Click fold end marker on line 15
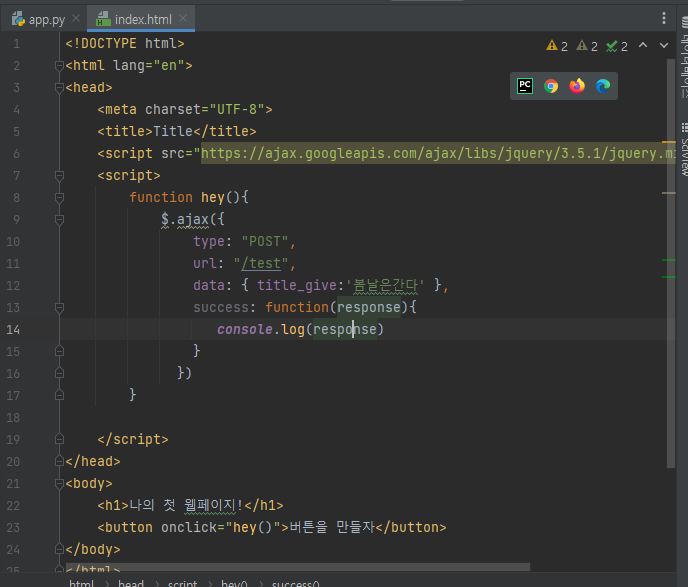 coord(59,351)
